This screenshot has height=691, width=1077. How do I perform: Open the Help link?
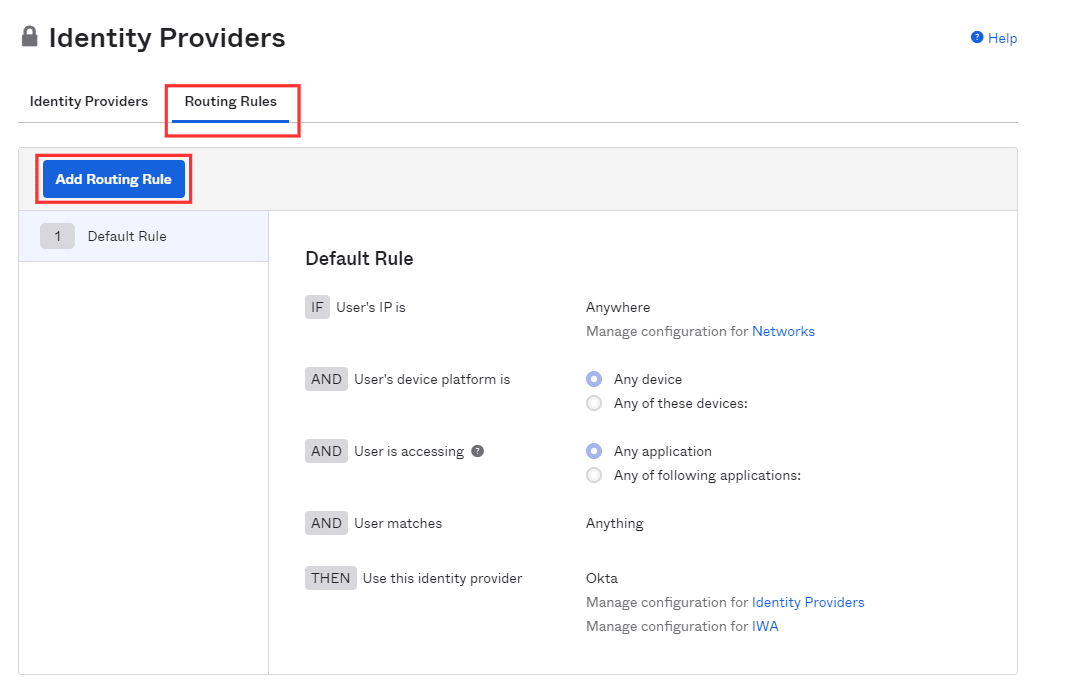pos(1002,38)
